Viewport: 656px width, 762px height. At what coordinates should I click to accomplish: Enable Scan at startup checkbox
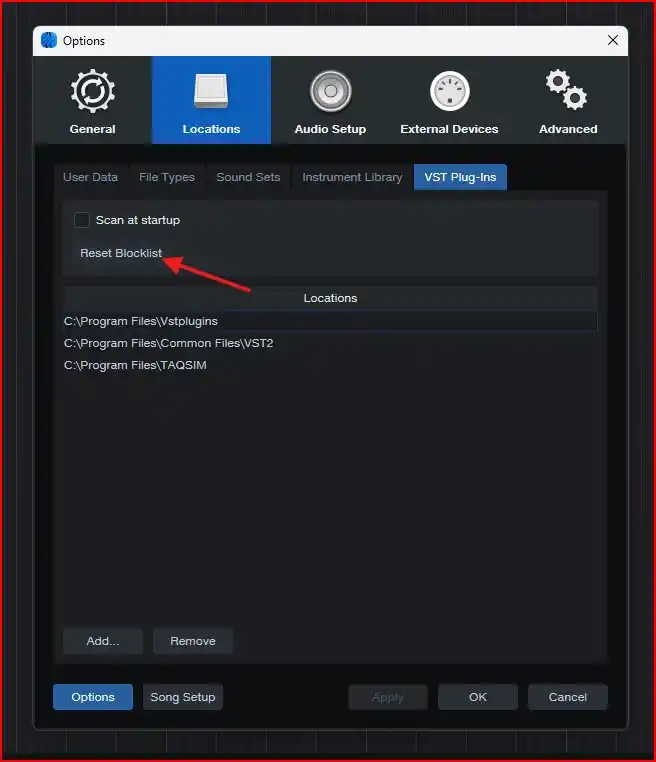point(82,220)
